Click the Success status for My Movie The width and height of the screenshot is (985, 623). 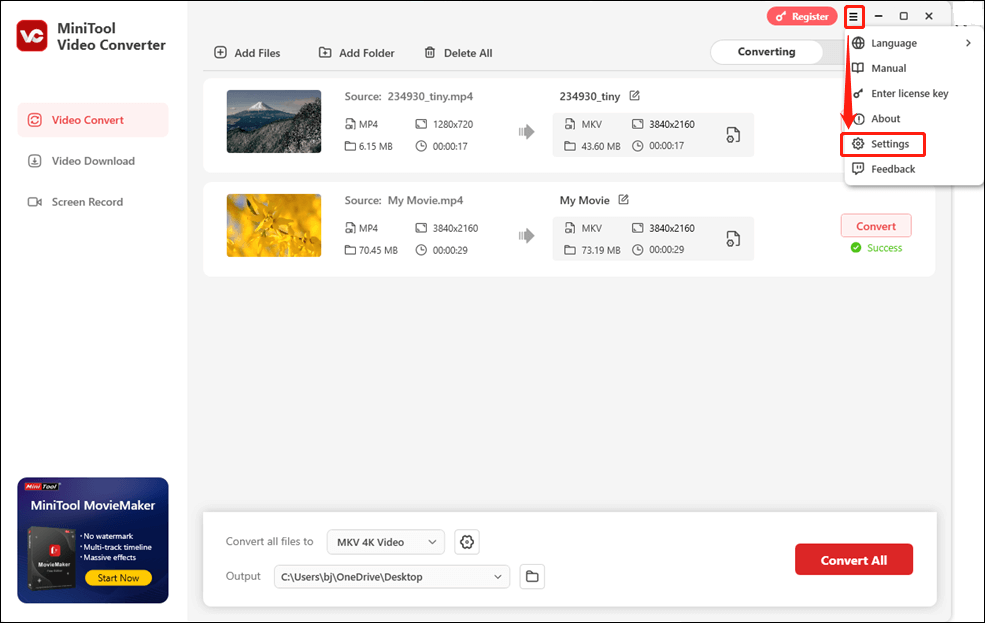point(876,248)
